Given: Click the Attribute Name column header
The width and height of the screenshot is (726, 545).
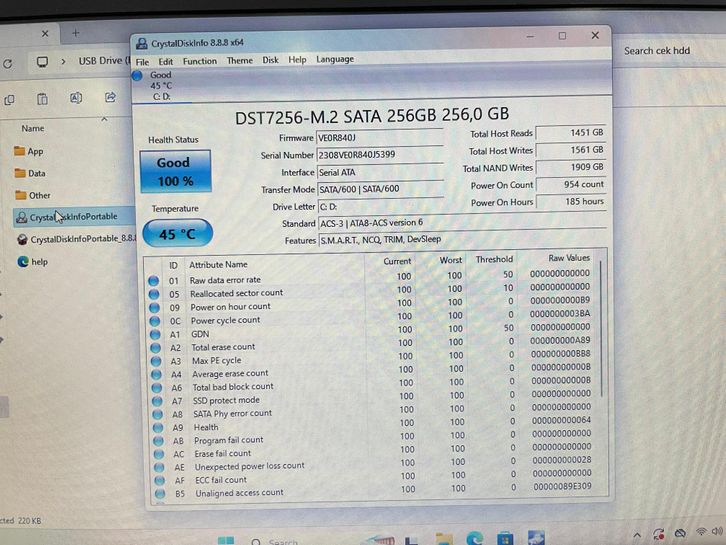Looking at the screenshot, I should 218,264.
